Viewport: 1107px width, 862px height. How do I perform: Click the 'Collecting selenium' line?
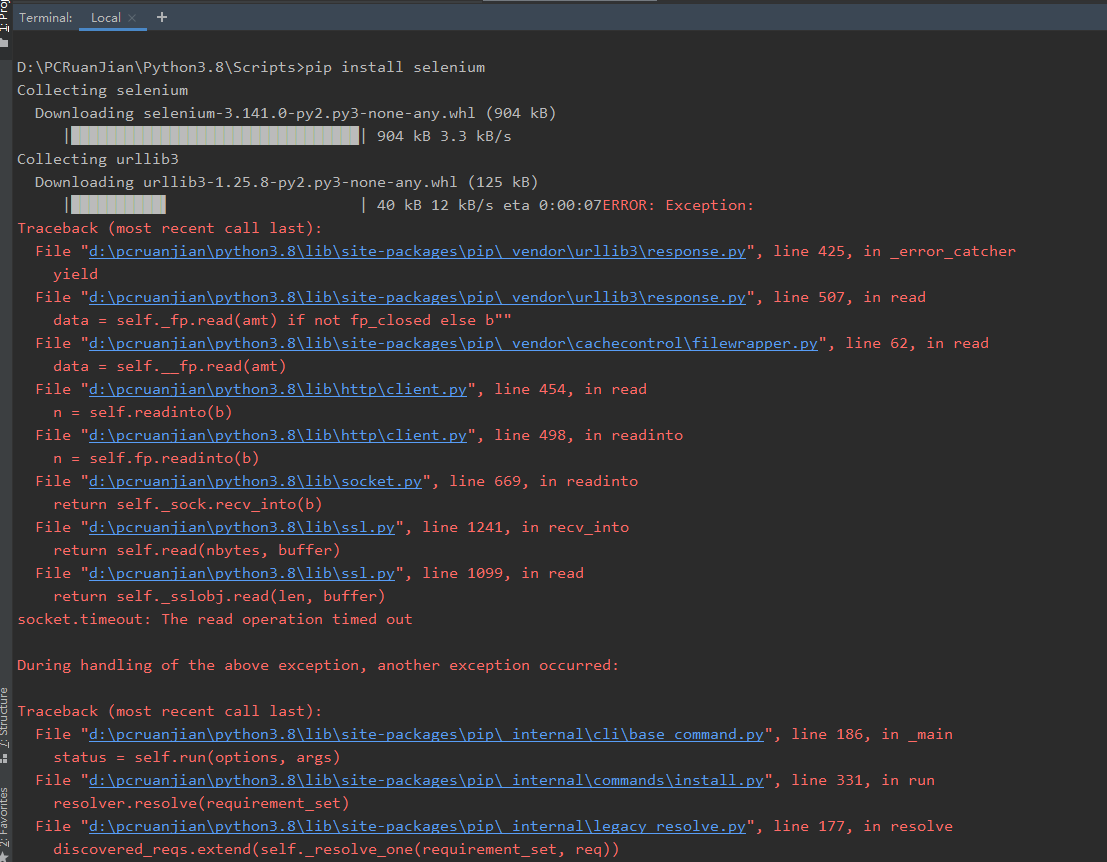click(102, 90)
